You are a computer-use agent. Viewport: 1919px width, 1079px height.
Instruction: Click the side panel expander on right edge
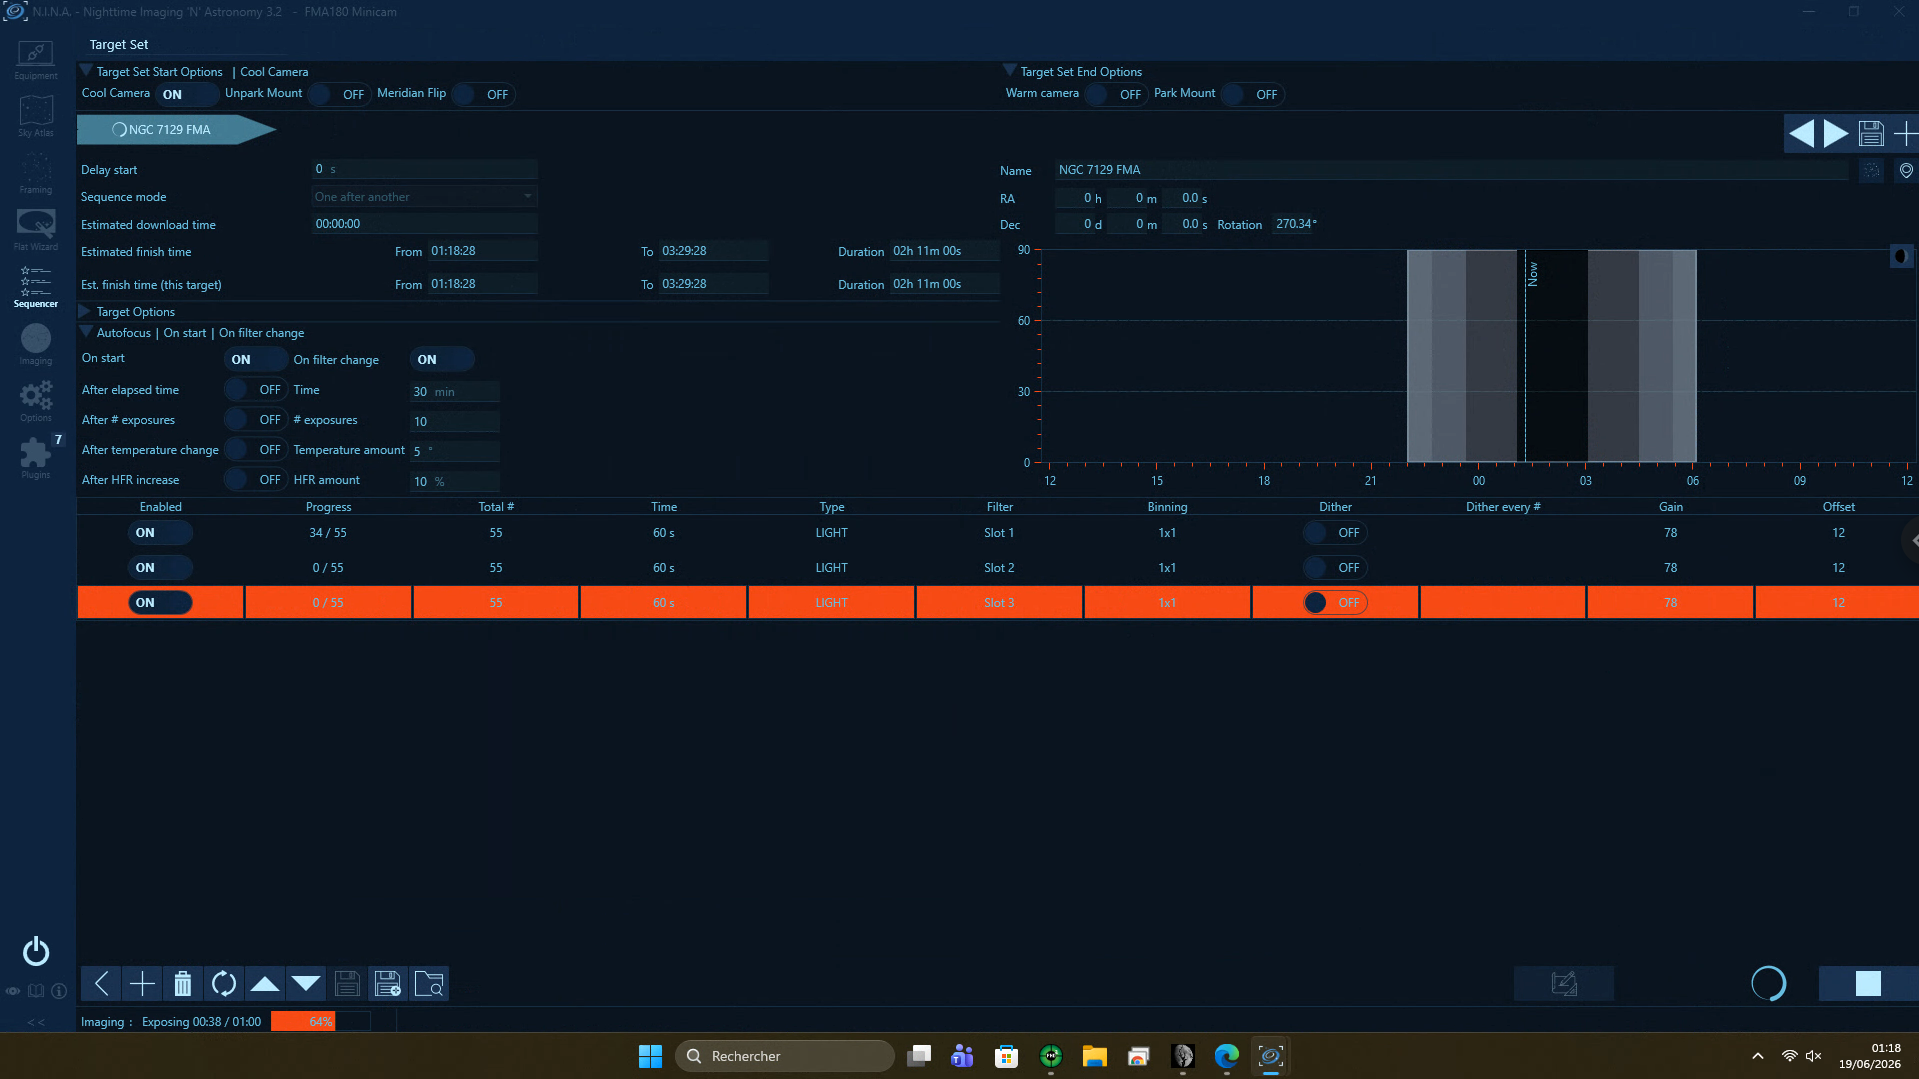(1912, 540)
